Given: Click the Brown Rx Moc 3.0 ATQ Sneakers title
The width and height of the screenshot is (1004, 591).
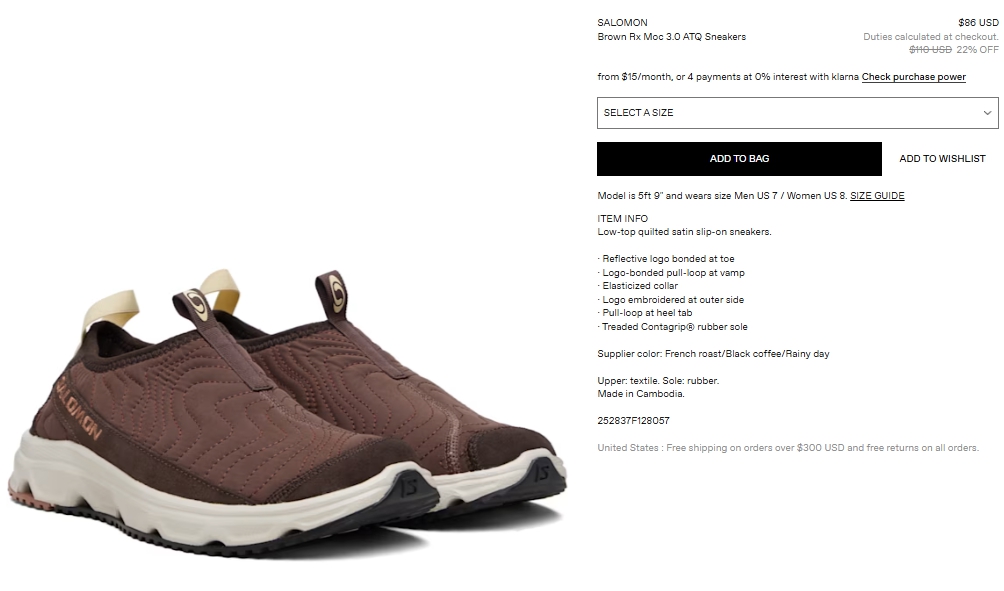Looking at the screenshot, I should 671,36.
